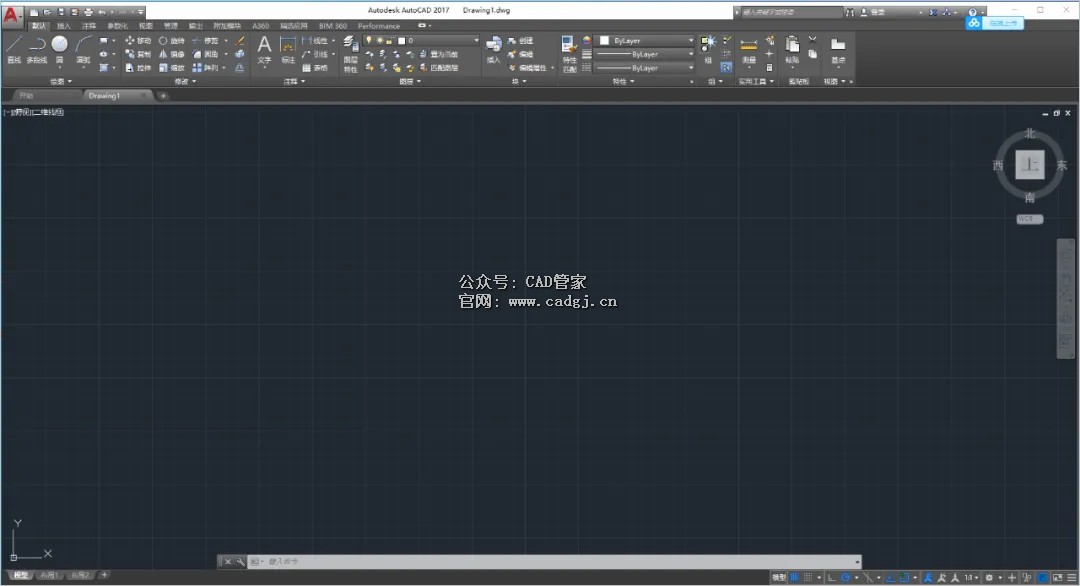
Task: Click the Erase tool in Modify panel
Action: 240,41
